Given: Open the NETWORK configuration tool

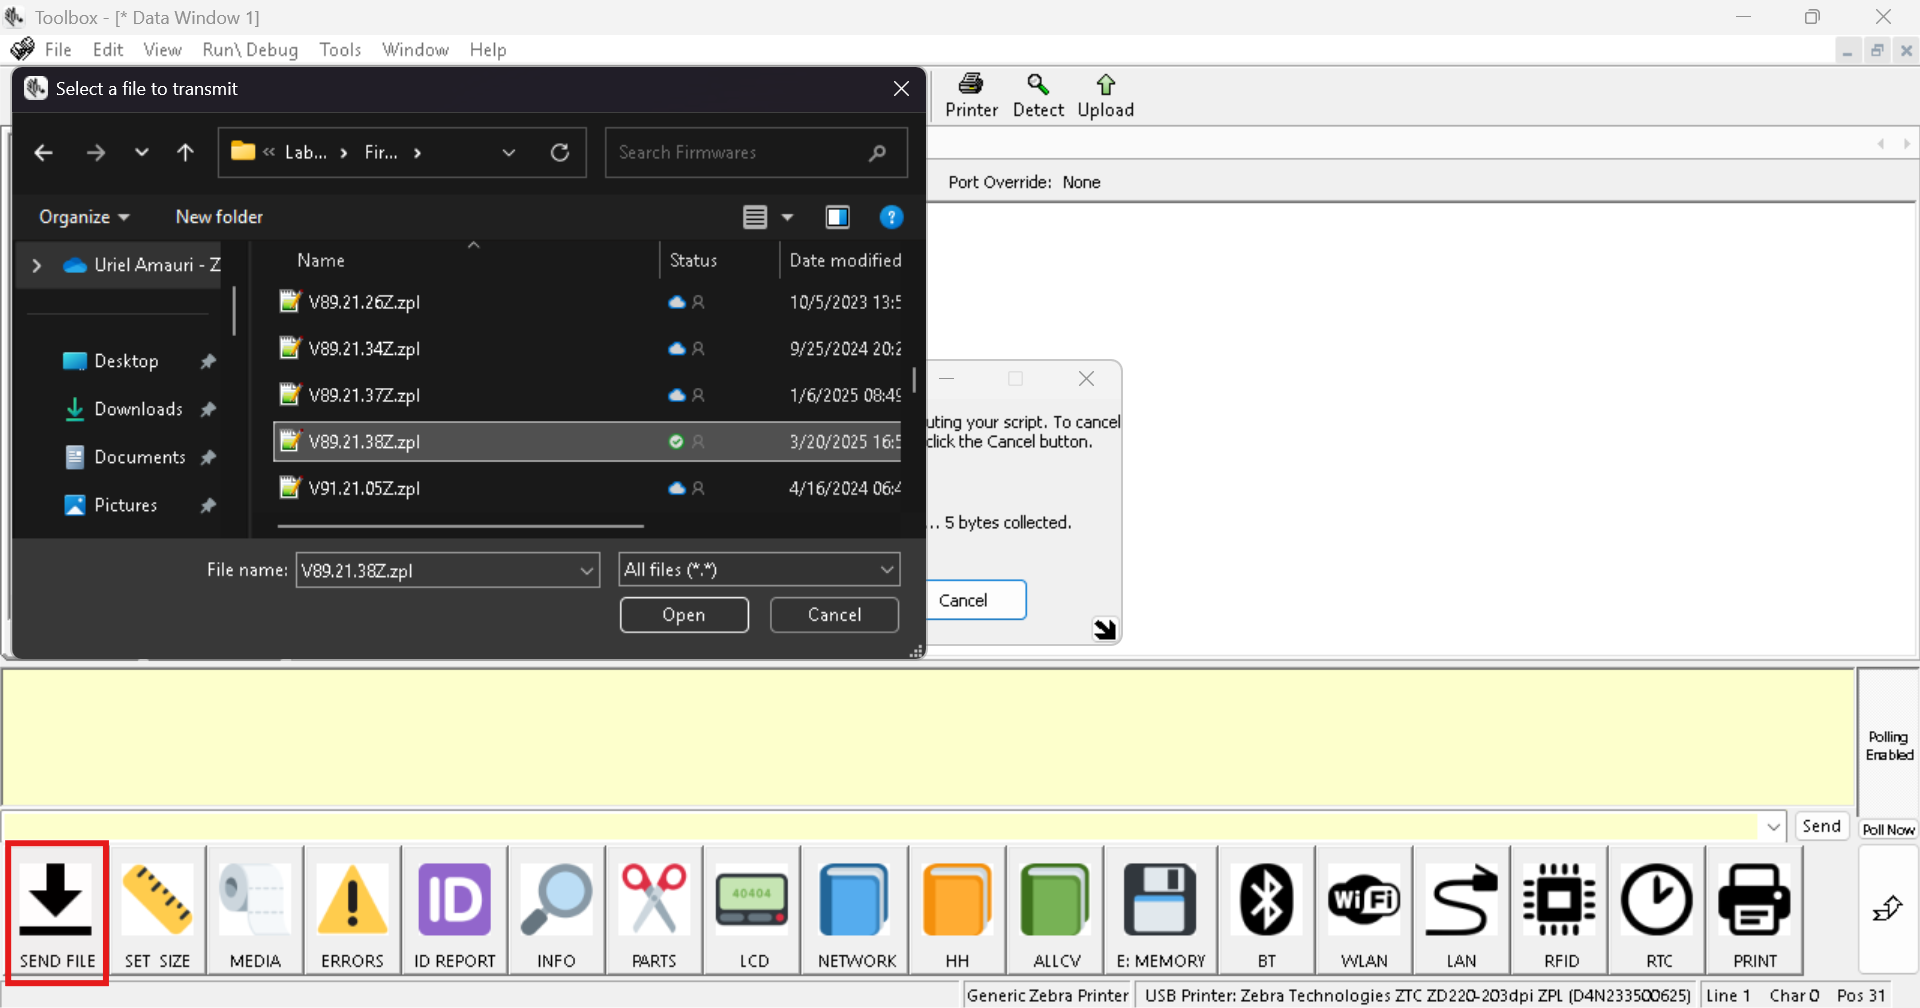Looking at the screenshot, I should pyautogui.click(x=855, y=910).
